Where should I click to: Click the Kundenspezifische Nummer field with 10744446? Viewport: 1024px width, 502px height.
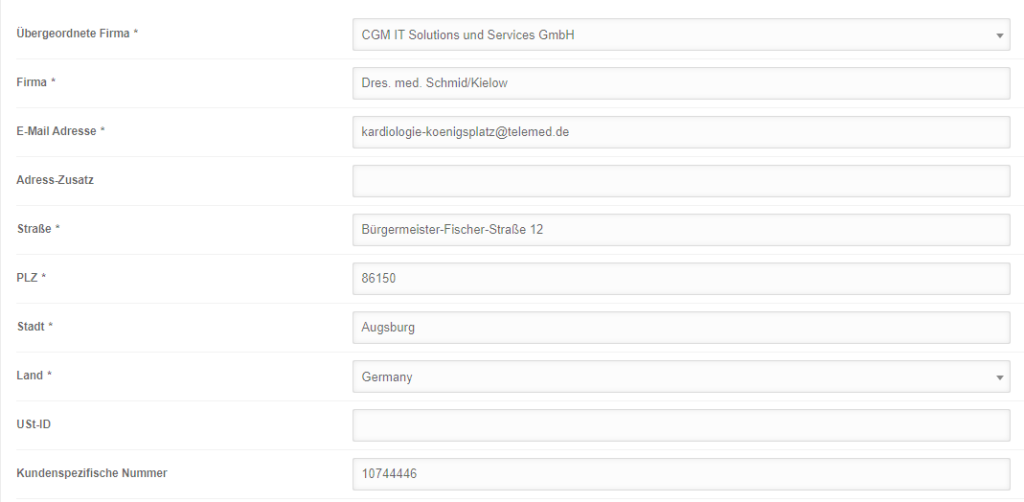tap(681, 473)
